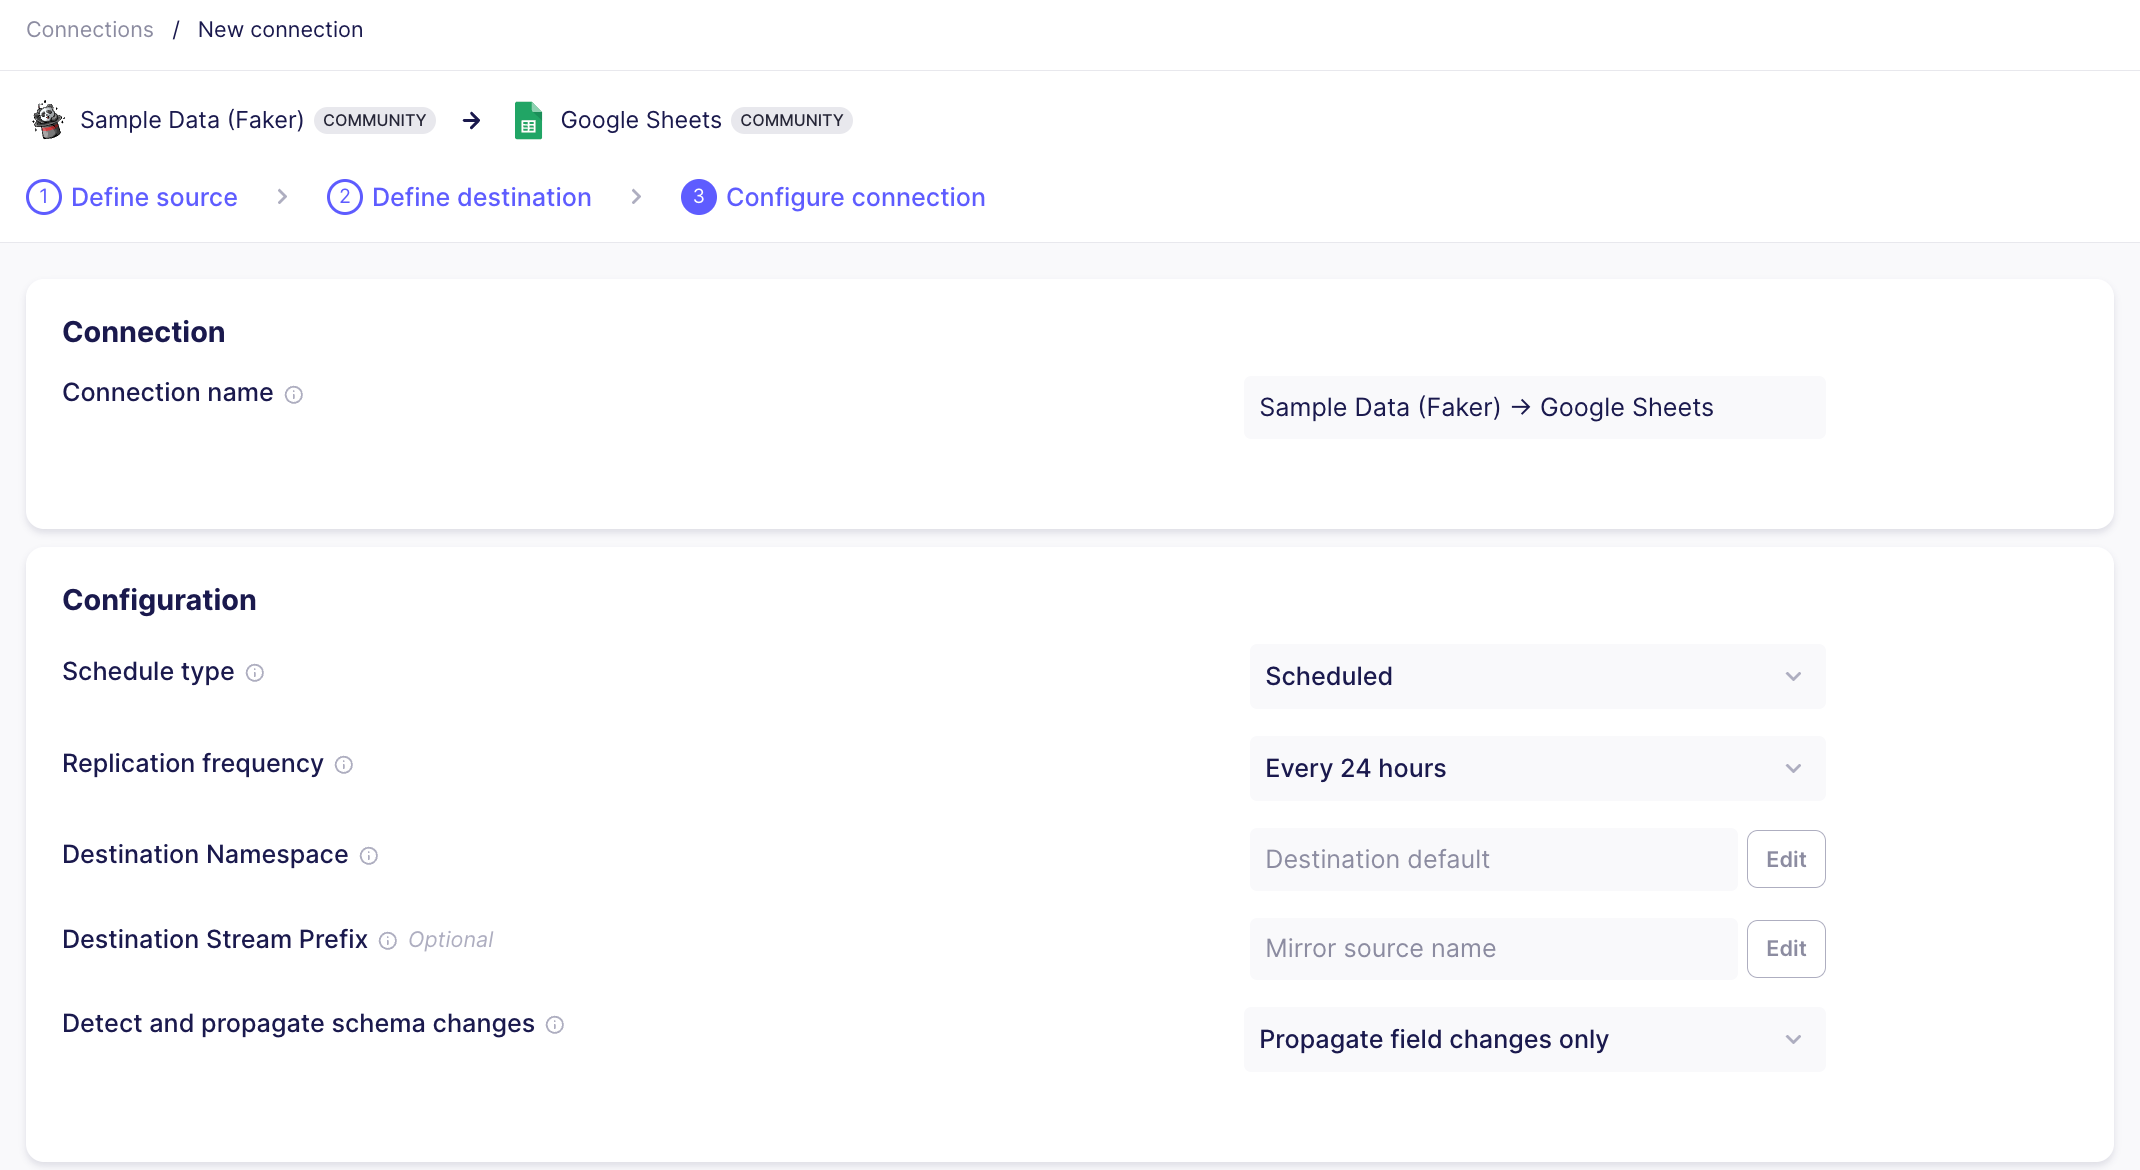Screen dimensions: 2140x1170
Task: Click info icon beside Replication frequency
Action: click(344, 765)
